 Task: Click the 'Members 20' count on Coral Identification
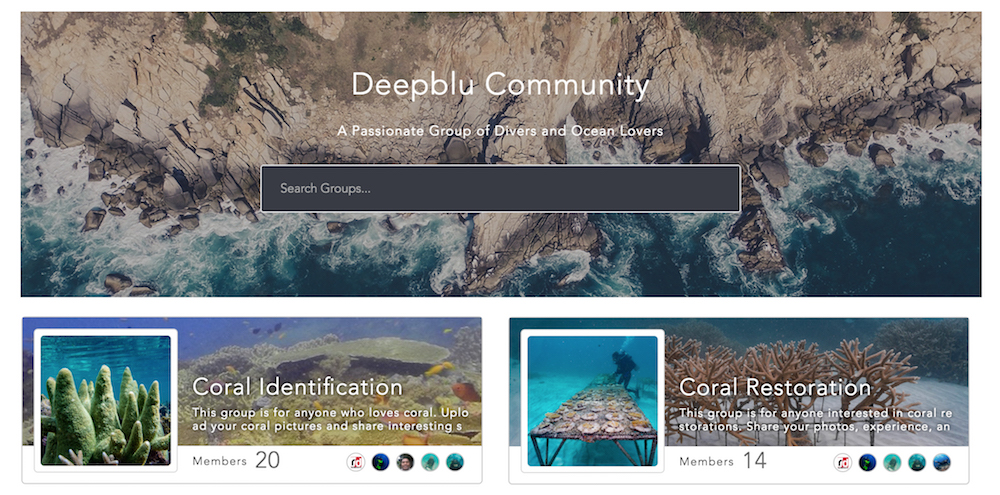pyautogui.click(x=236, y=461)
